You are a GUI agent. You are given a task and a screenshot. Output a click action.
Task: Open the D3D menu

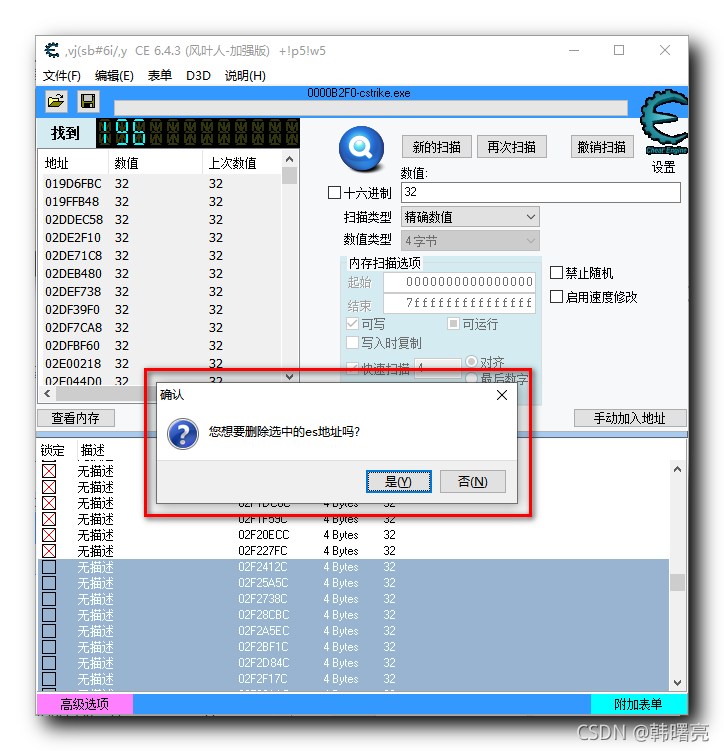click(198, 76)
